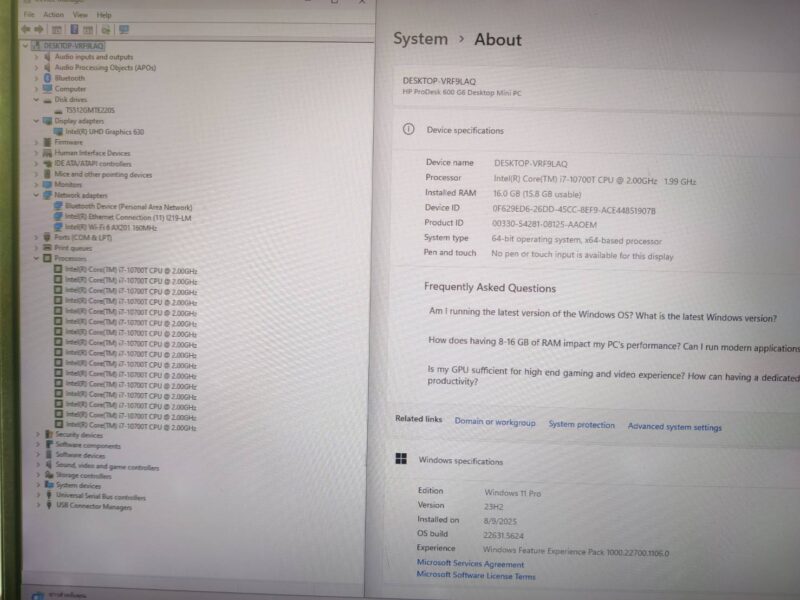
Task: Select the TS512GMTE220S disk drive
Action: 90,110
